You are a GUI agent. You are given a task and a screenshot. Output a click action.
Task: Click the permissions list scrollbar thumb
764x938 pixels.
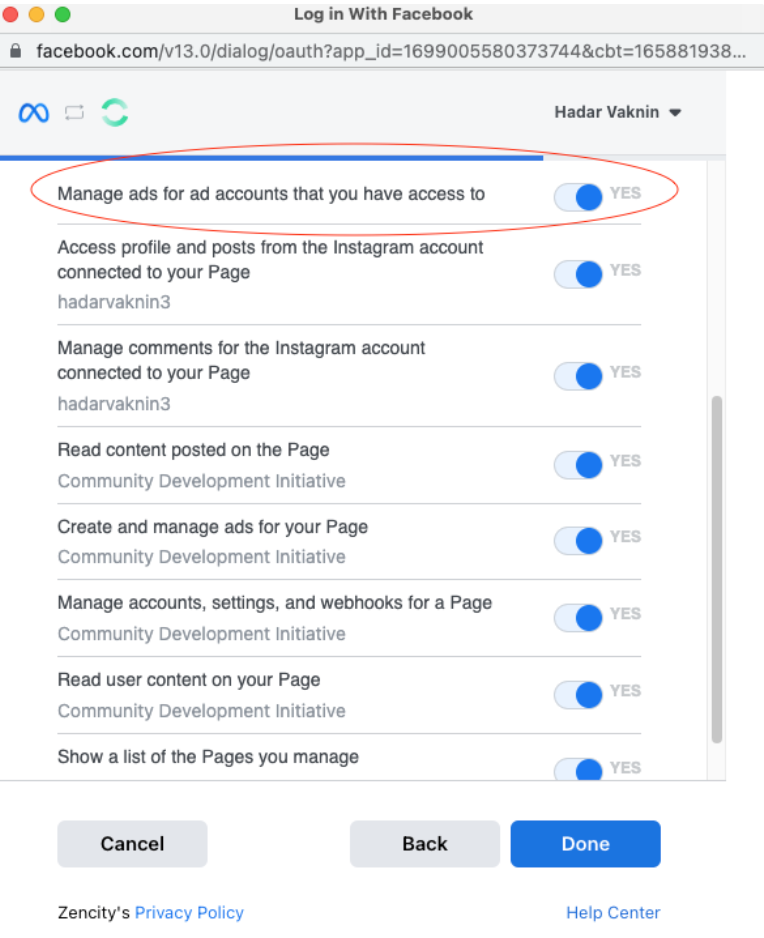(717, 570)
